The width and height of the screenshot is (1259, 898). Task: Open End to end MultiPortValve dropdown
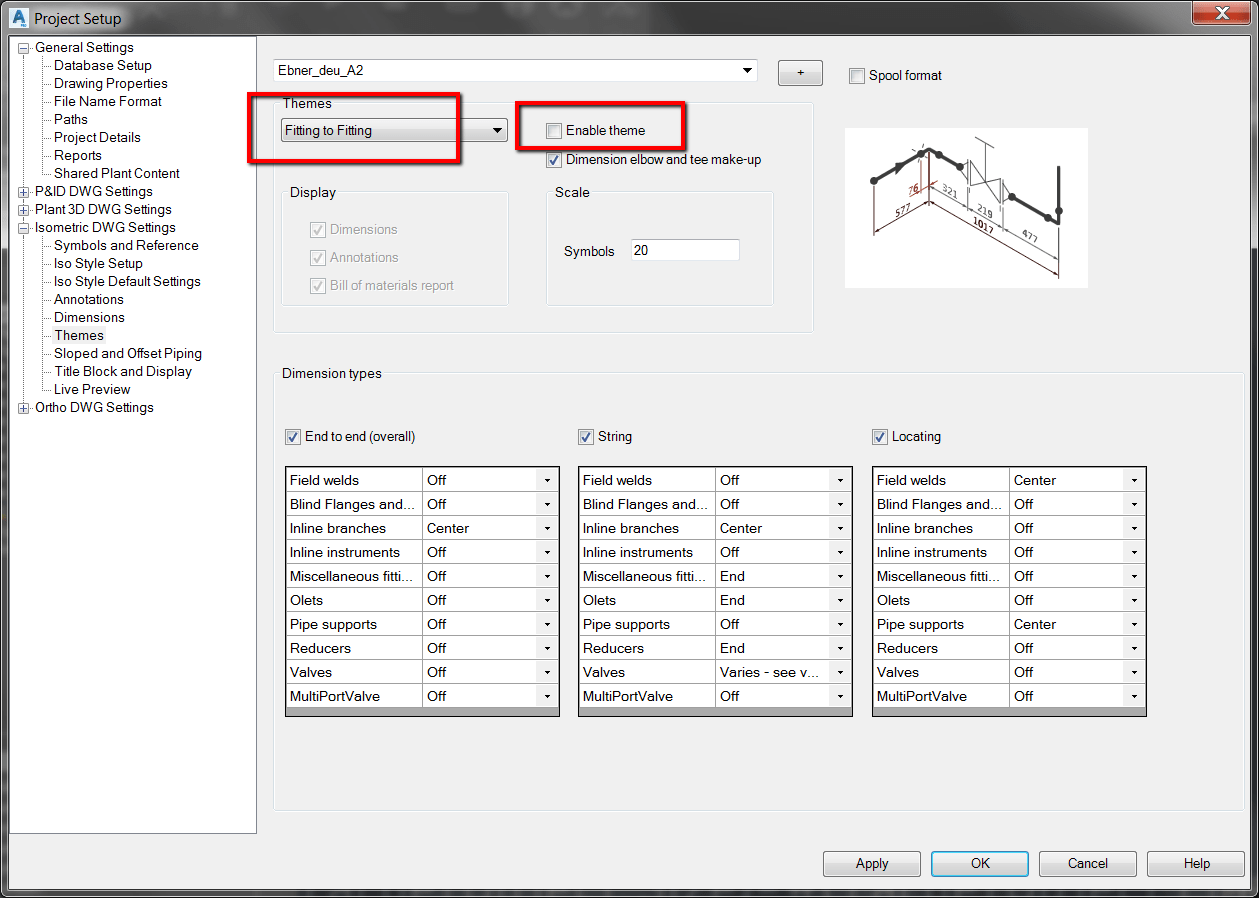[x=548, y=697]
